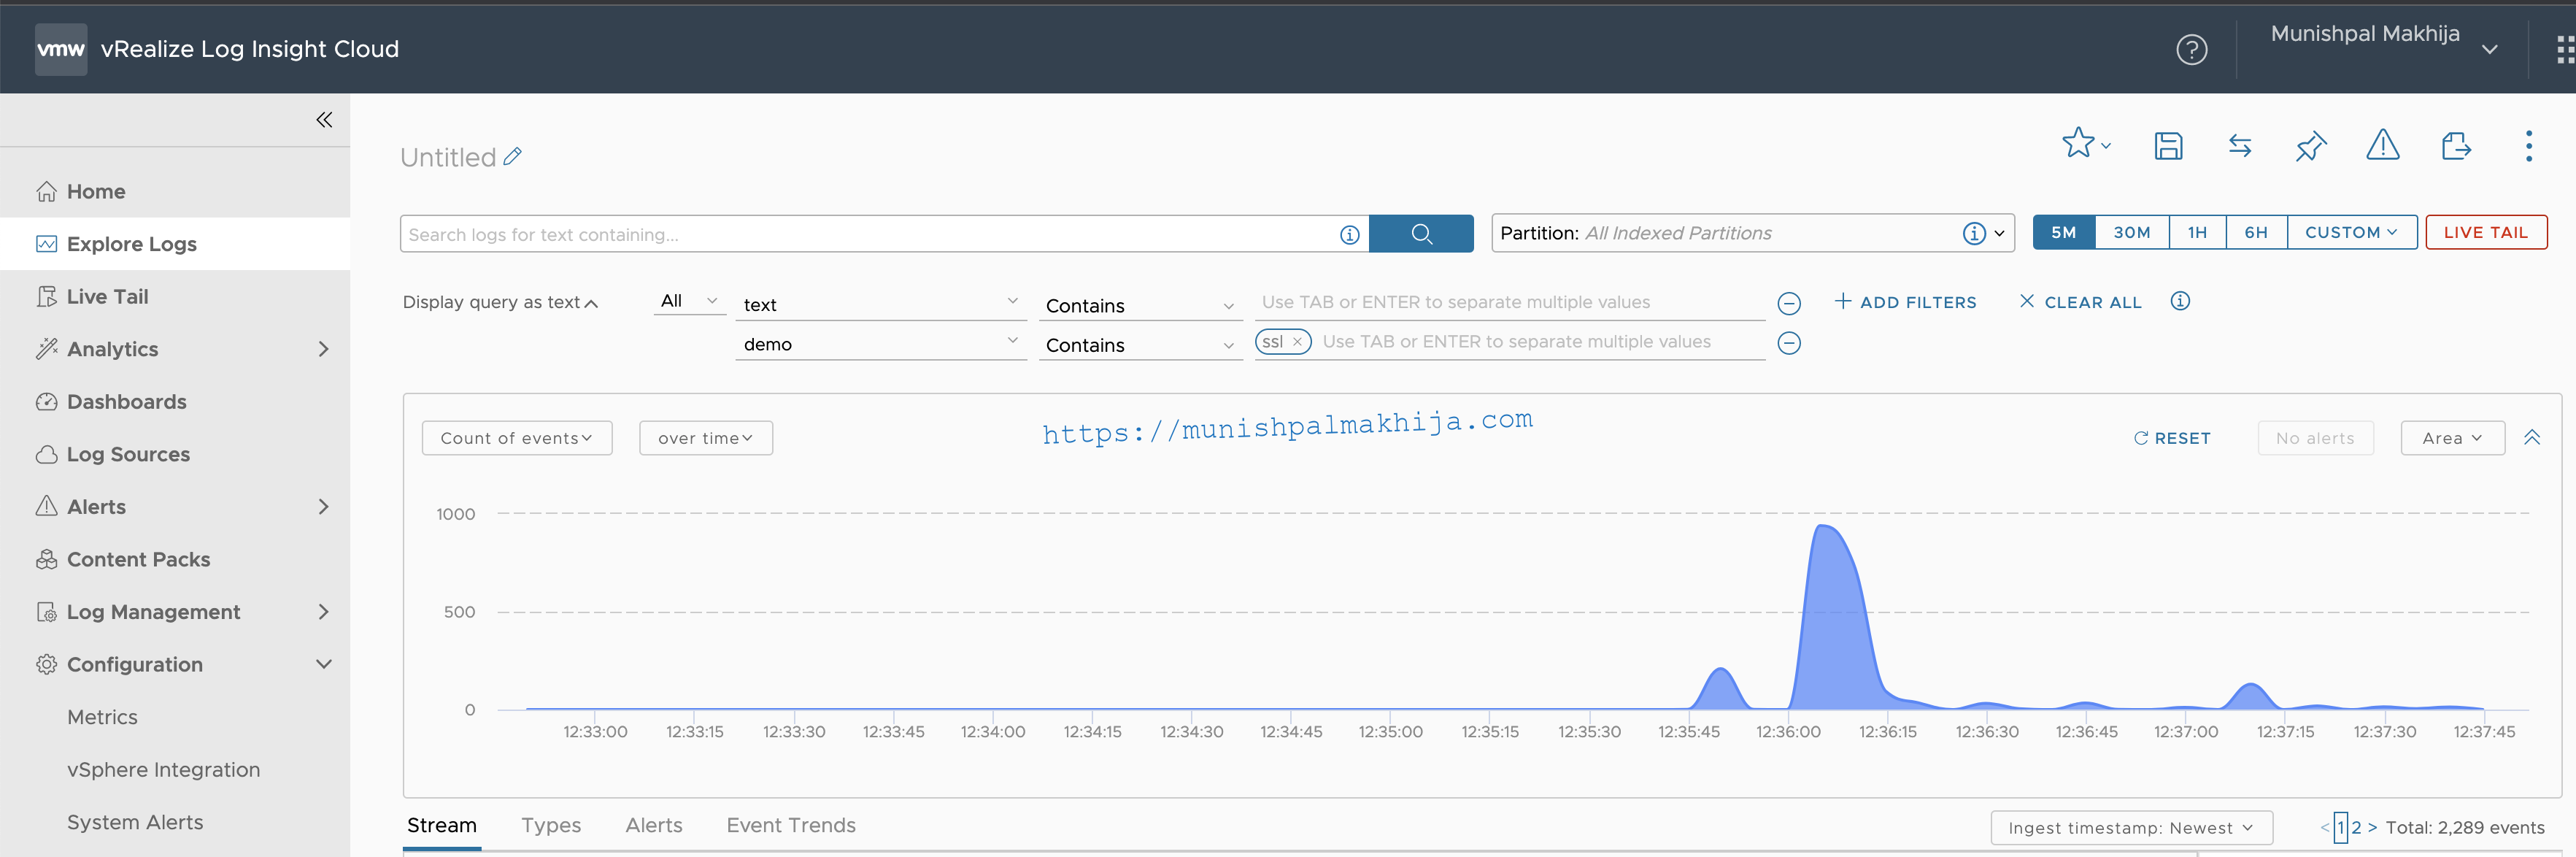Screen dimensions: 2576x857
Task: Open the three-dot more options menu
Action: [x=2529, y=146]
